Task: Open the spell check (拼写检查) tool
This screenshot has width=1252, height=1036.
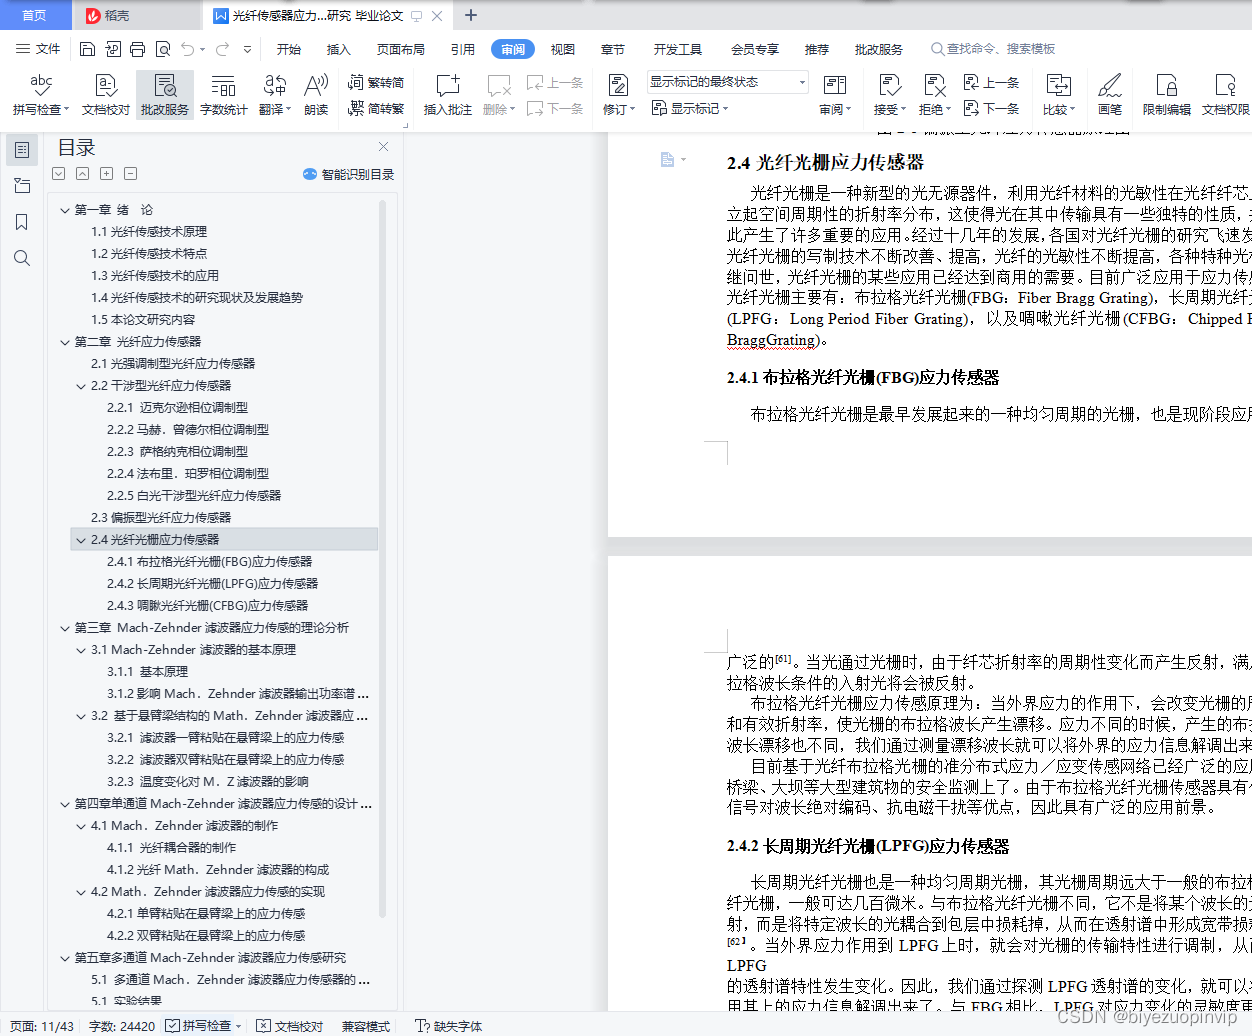Action: [41, 95]
